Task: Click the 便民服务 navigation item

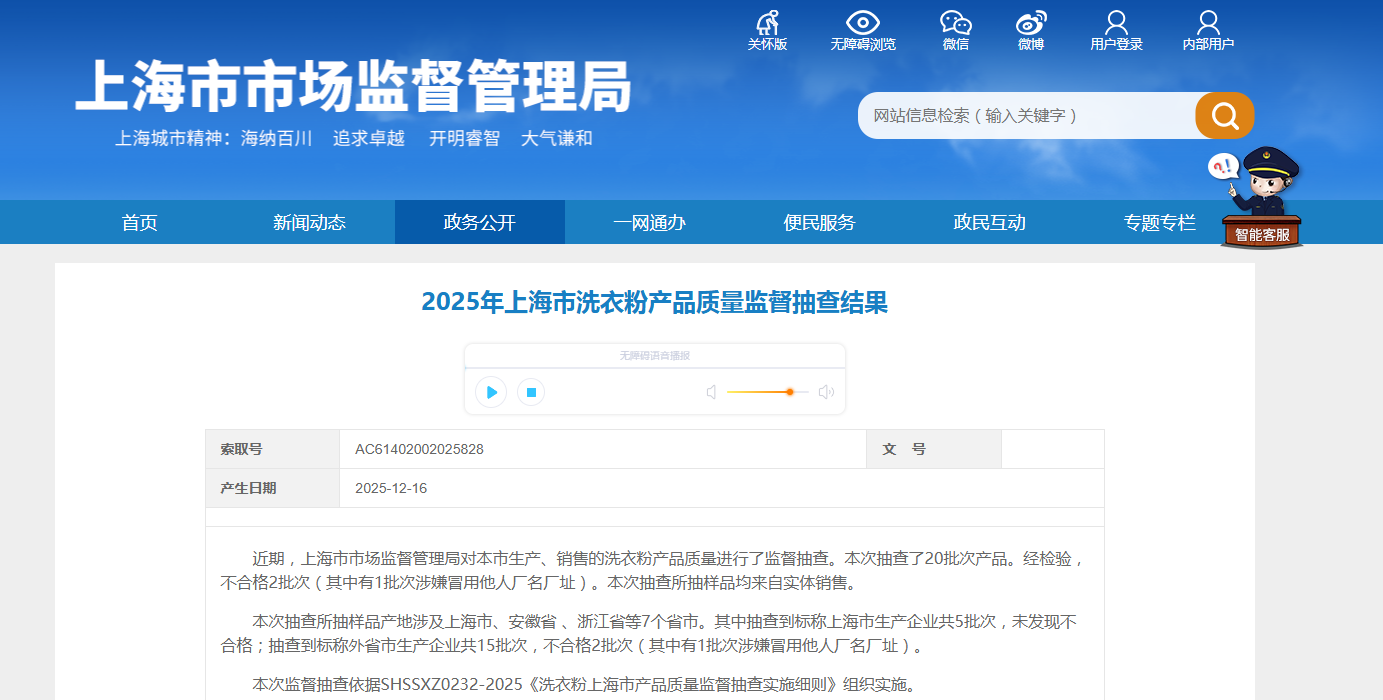Action: pos(819,222)
